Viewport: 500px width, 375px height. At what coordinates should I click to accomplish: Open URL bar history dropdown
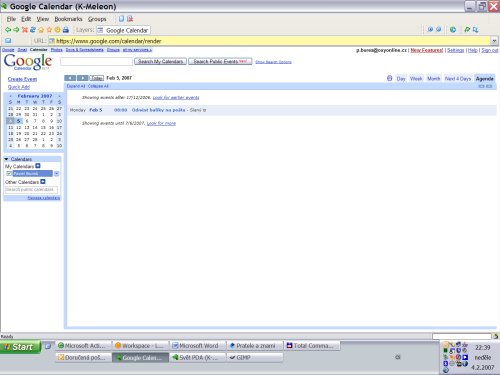click(494, 41)
